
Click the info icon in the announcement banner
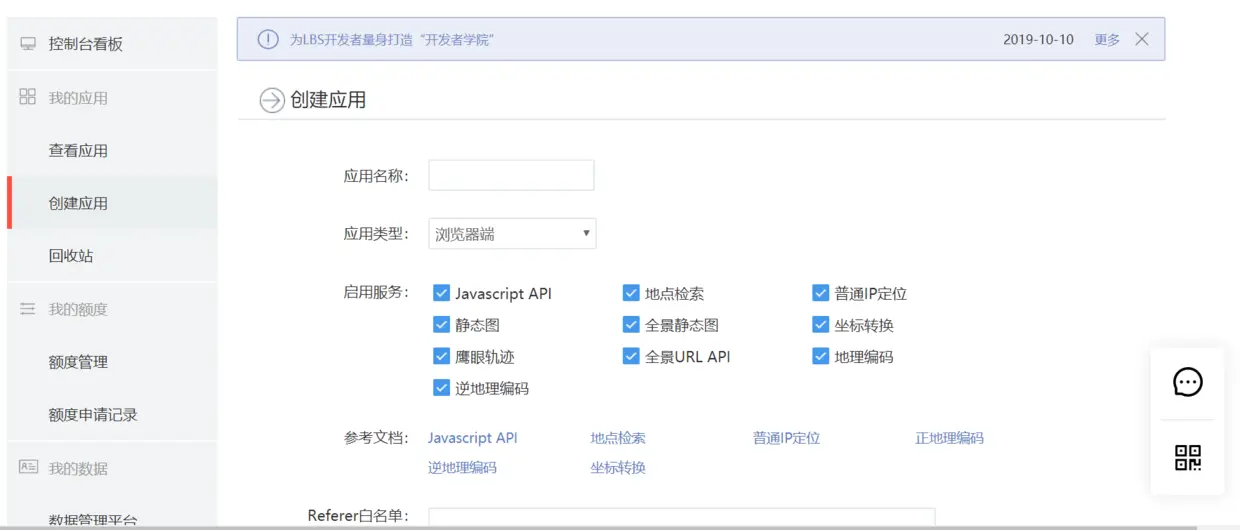268,39
